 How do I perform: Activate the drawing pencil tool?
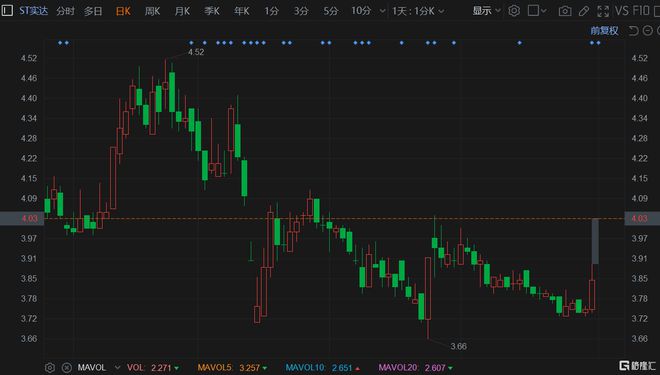coord(584,11)
